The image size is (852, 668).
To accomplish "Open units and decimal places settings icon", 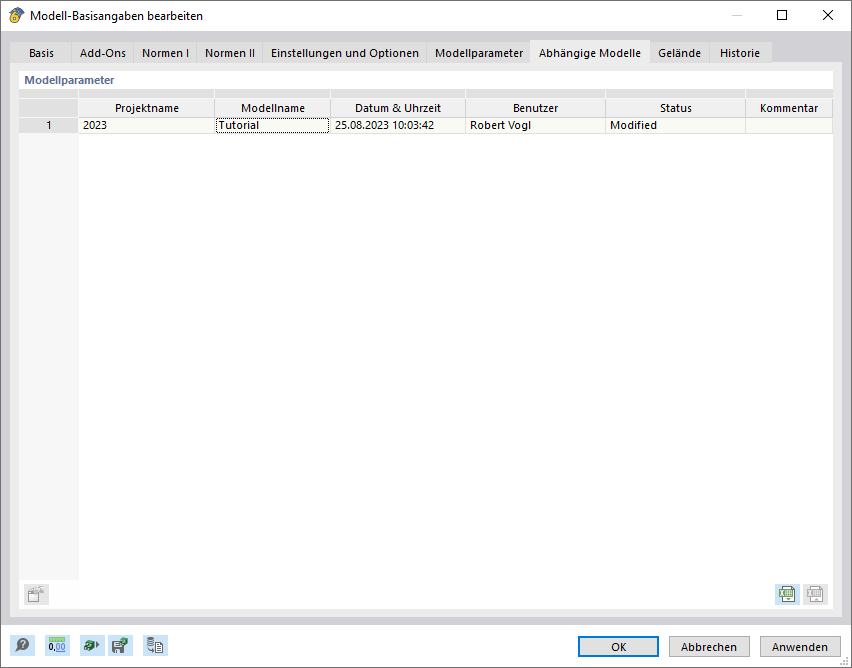I will [57, 645].
